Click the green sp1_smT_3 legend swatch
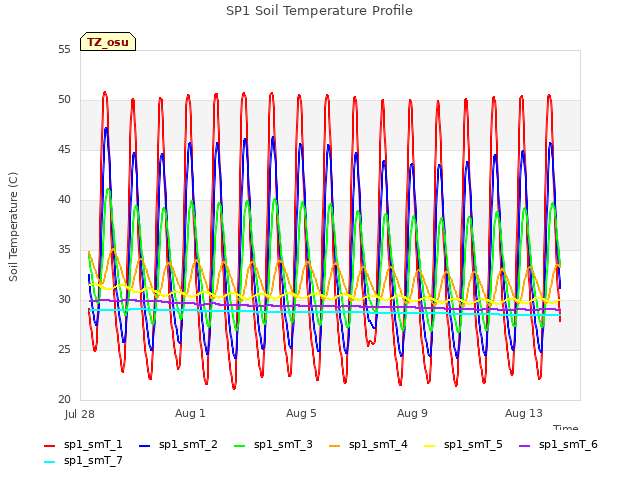This screenshot has height=480, width=640. 240,446
